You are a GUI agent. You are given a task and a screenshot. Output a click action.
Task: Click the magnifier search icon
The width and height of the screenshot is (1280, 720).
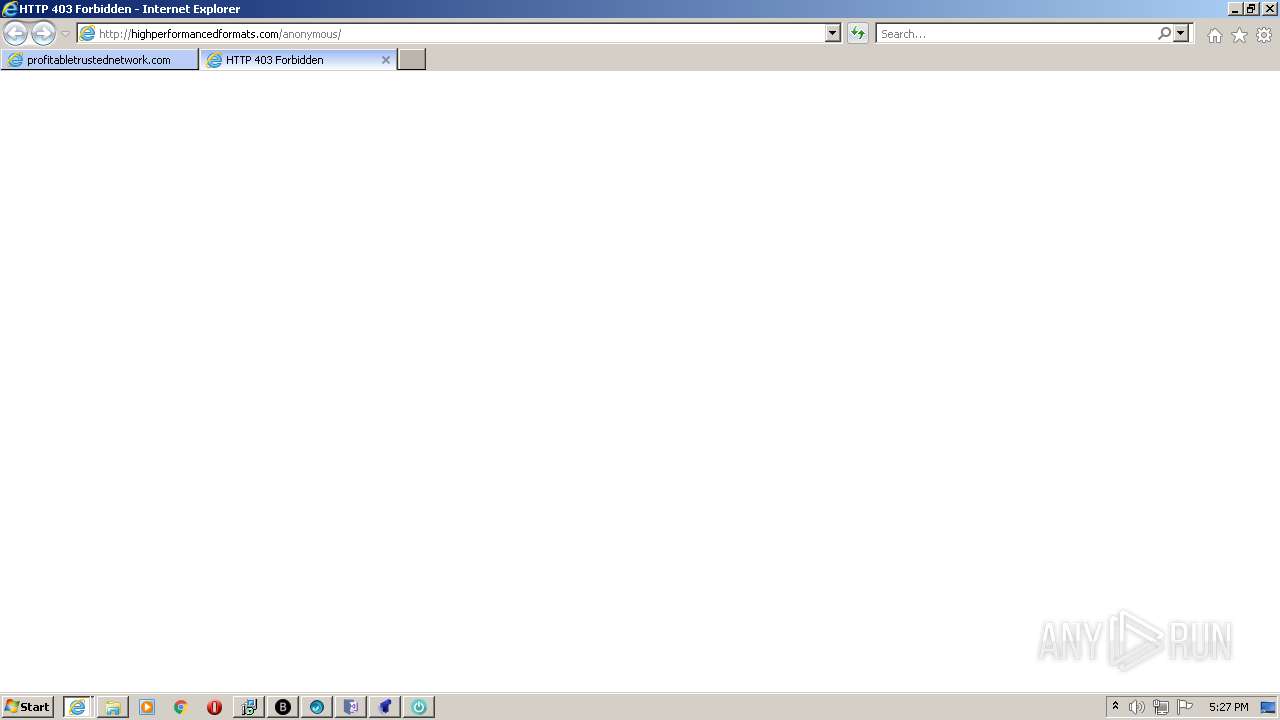pos(1164,34)
